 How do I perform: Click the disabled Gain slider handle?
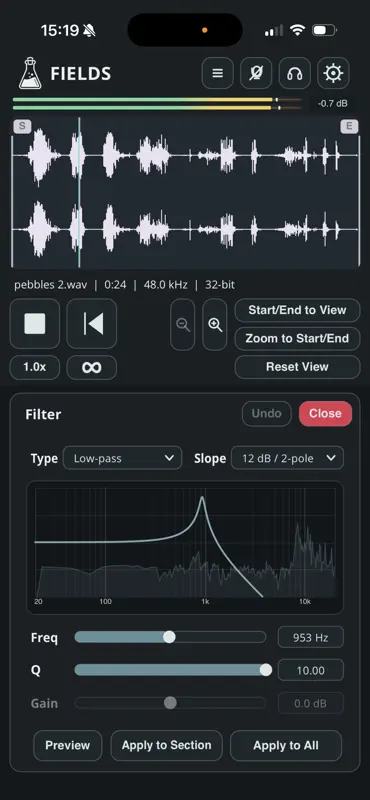[x=170, y=703]
